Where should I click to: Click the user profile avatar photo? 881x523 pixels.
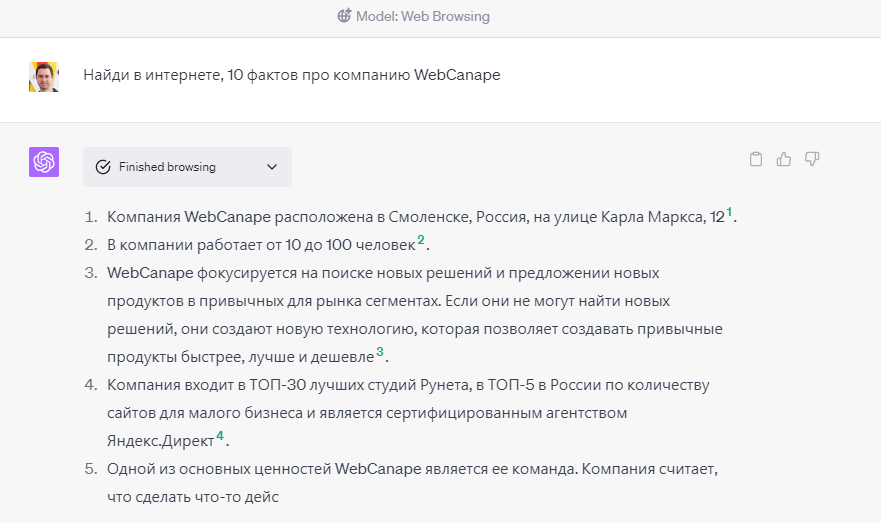[44, 77]
